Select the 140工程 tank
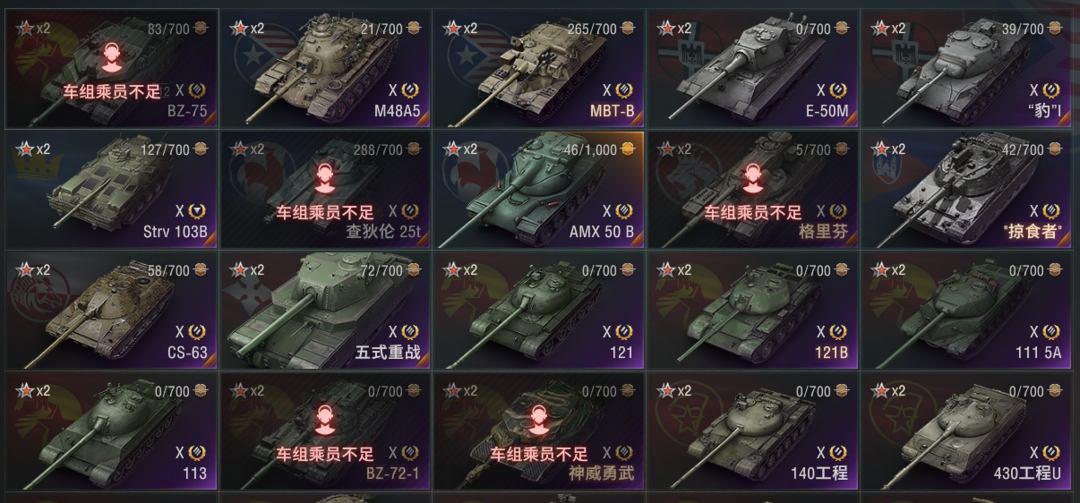Screen dimensions: 1080x503 click(752, 431)
